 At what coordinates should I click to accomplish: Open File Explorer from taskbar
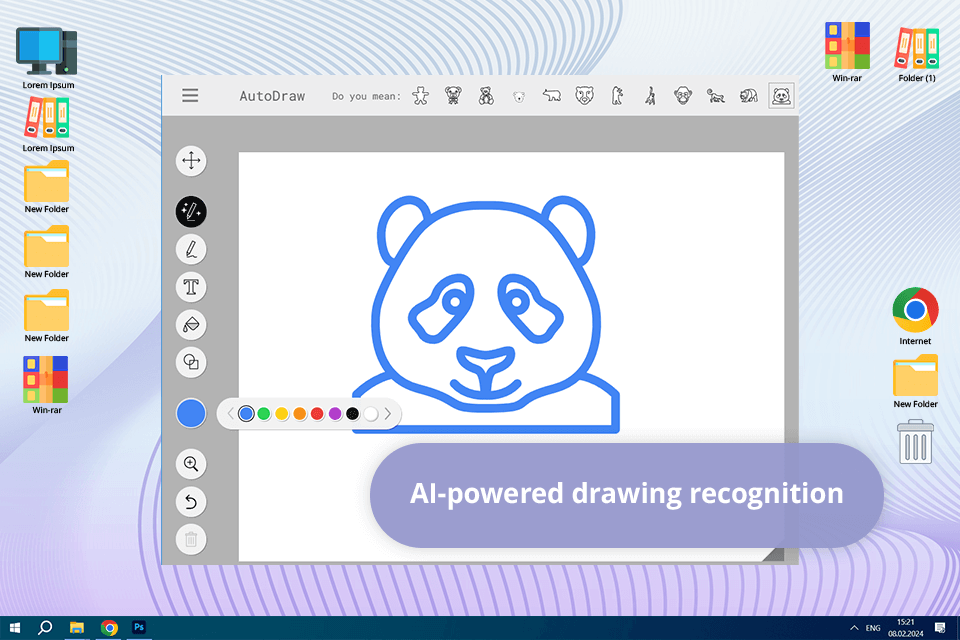(x=77, y=628)
